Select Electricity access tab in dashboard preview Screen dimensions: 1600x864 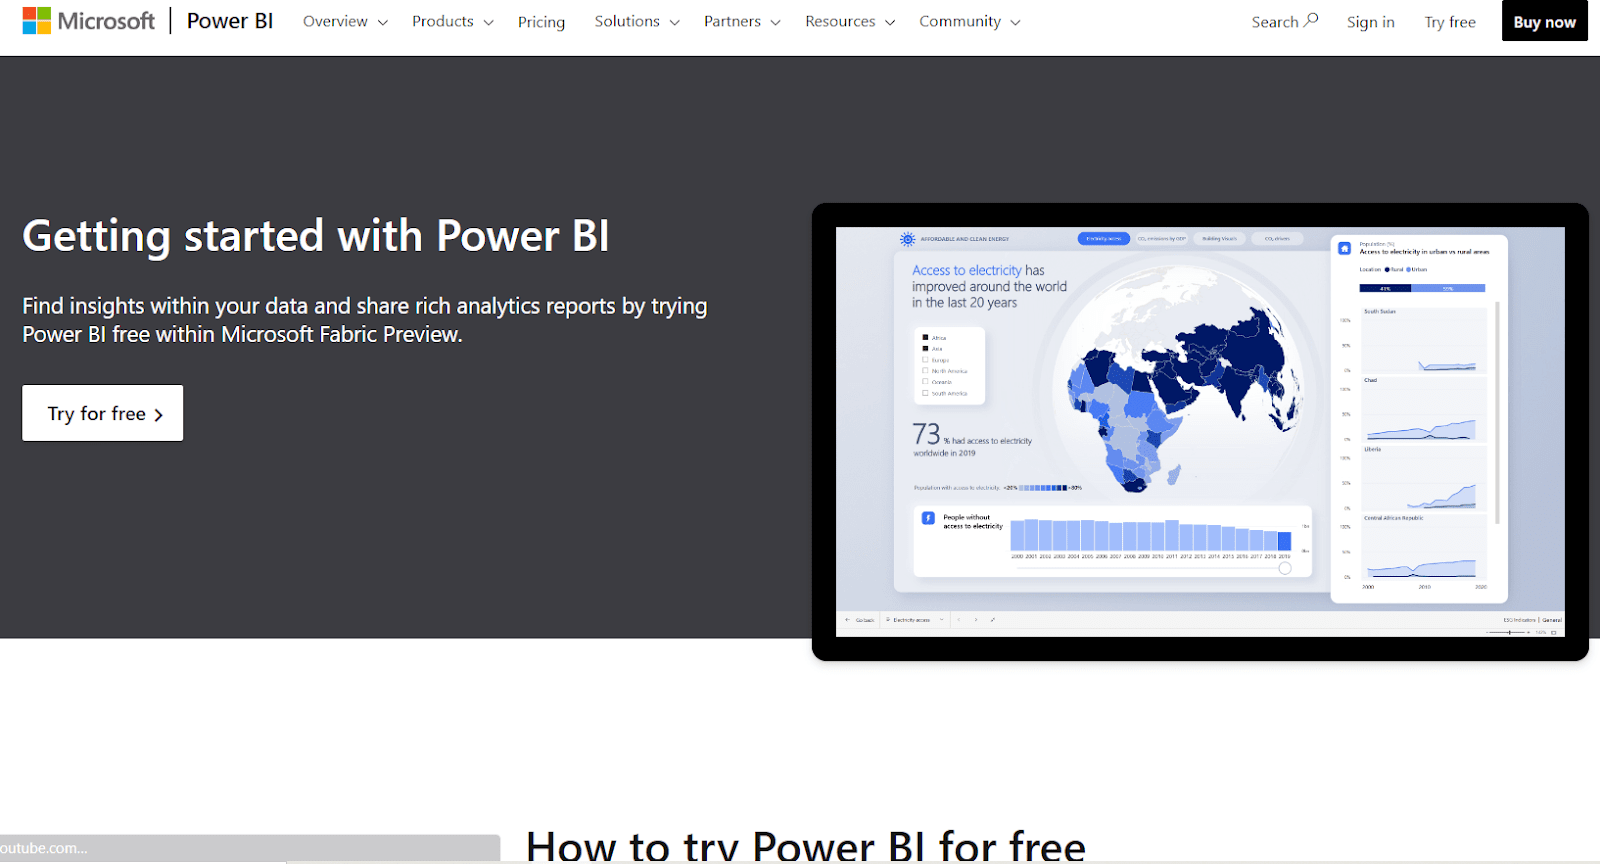[1104, 238]
